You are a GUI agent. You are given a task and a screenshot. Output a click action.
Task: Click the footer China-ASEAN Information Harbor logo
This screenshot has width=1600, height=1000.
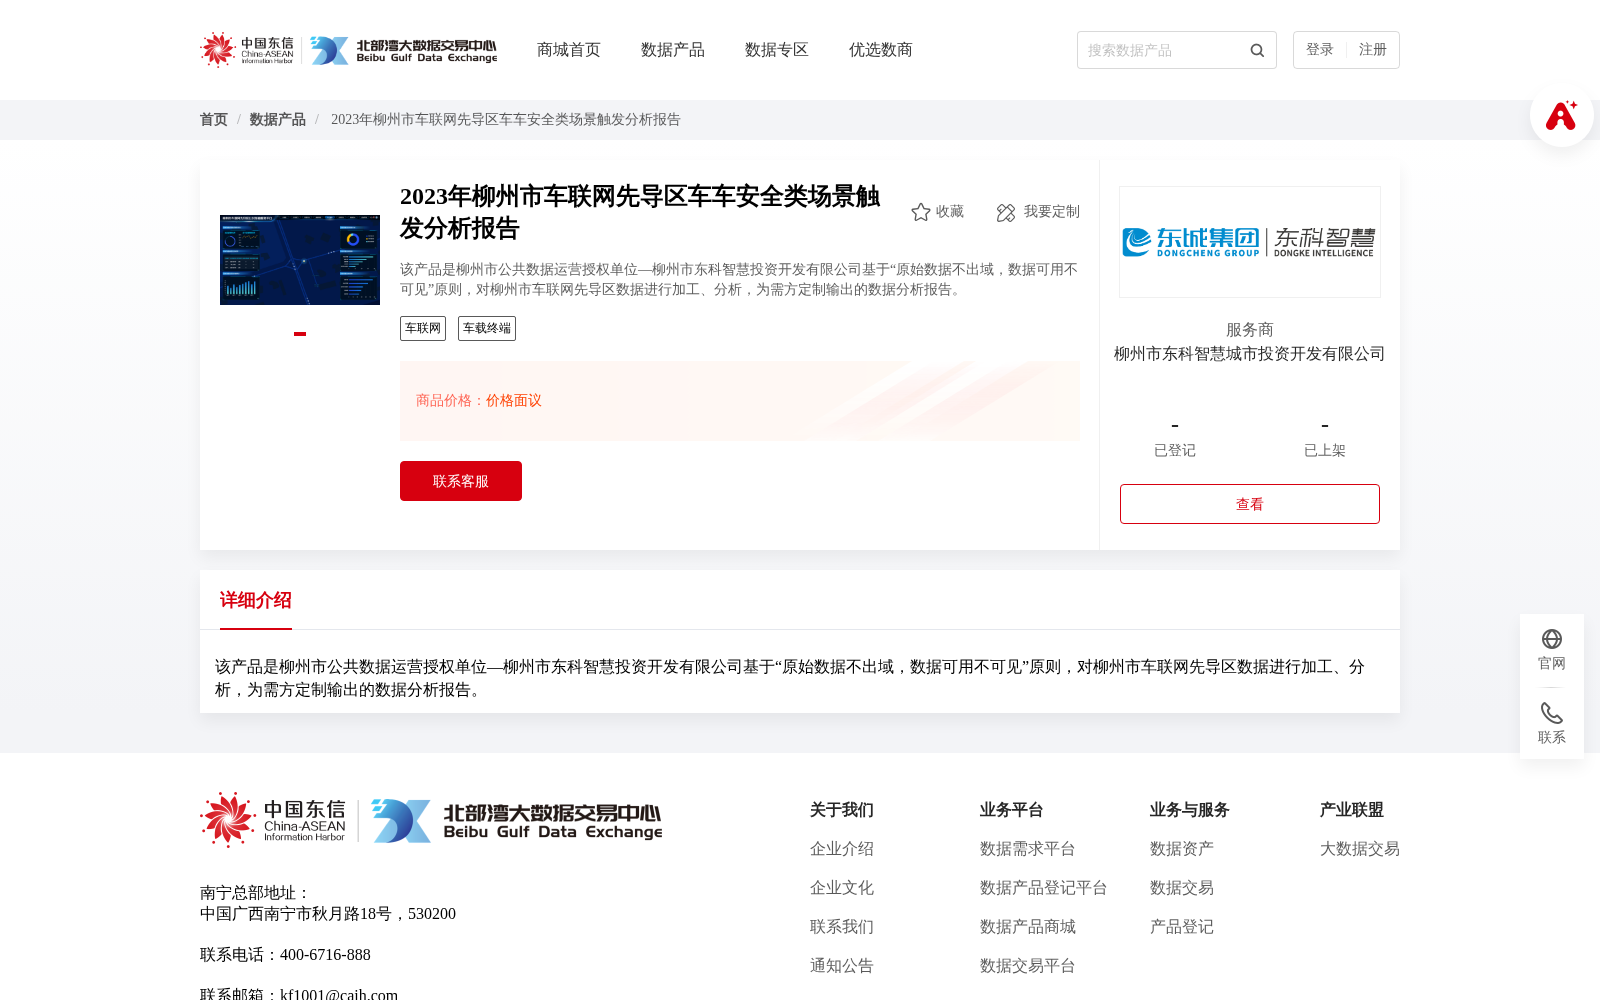pos(273,820)
